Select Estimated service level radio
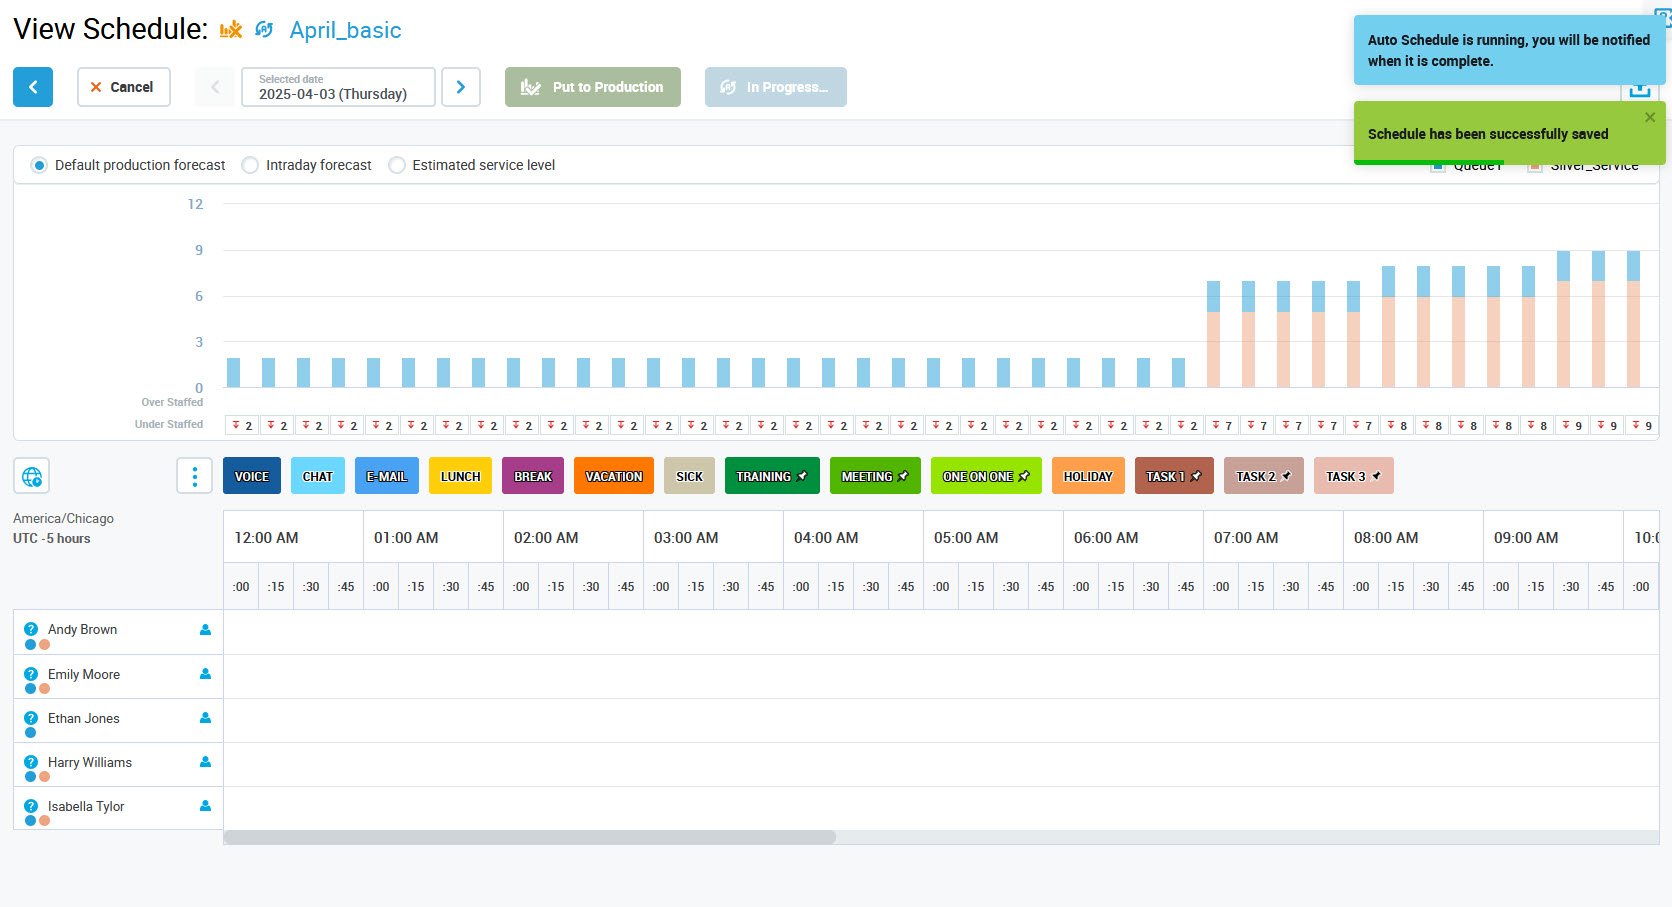Viewport: 1672px width, 907px height. tap(397, 165)
